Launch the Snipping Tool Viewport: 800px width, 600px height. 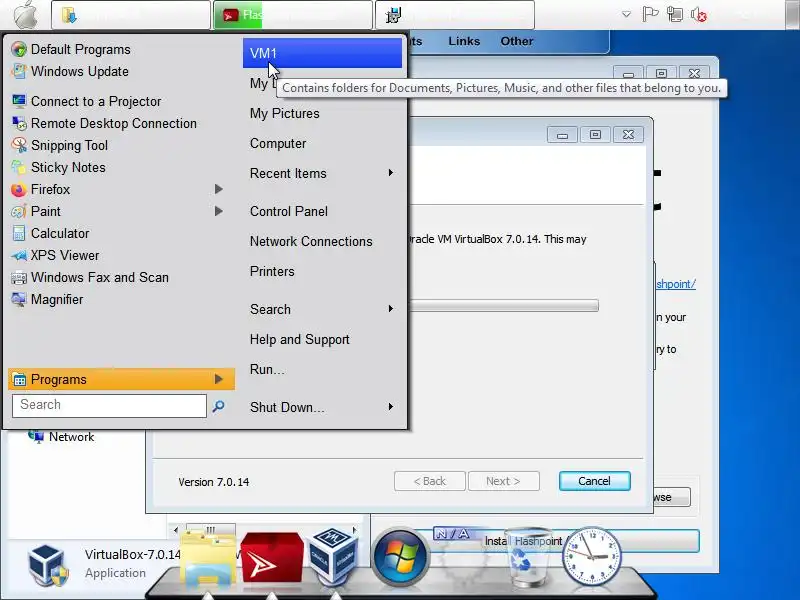coord(69,145)
